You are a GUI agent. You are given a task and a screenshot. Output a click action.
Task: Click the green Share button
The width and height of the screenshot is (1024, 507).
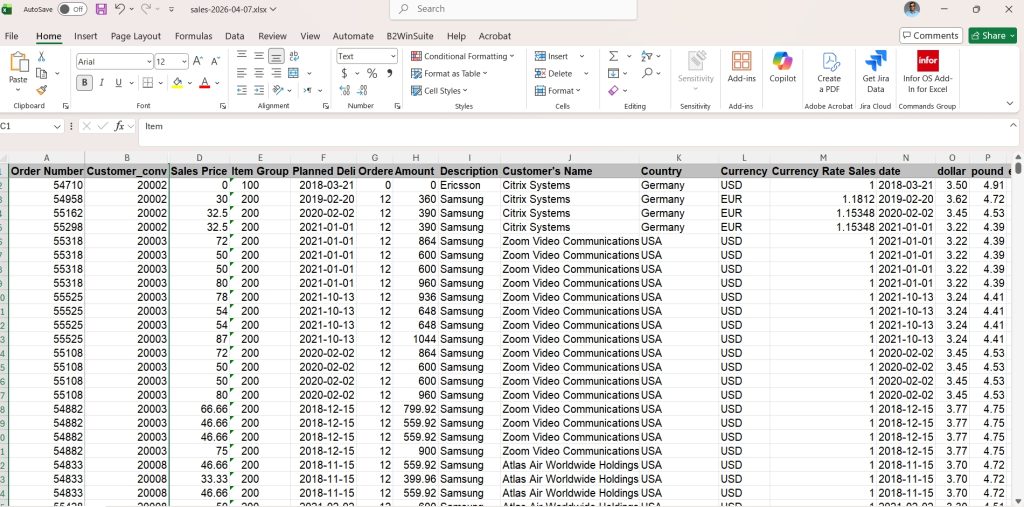992,35
